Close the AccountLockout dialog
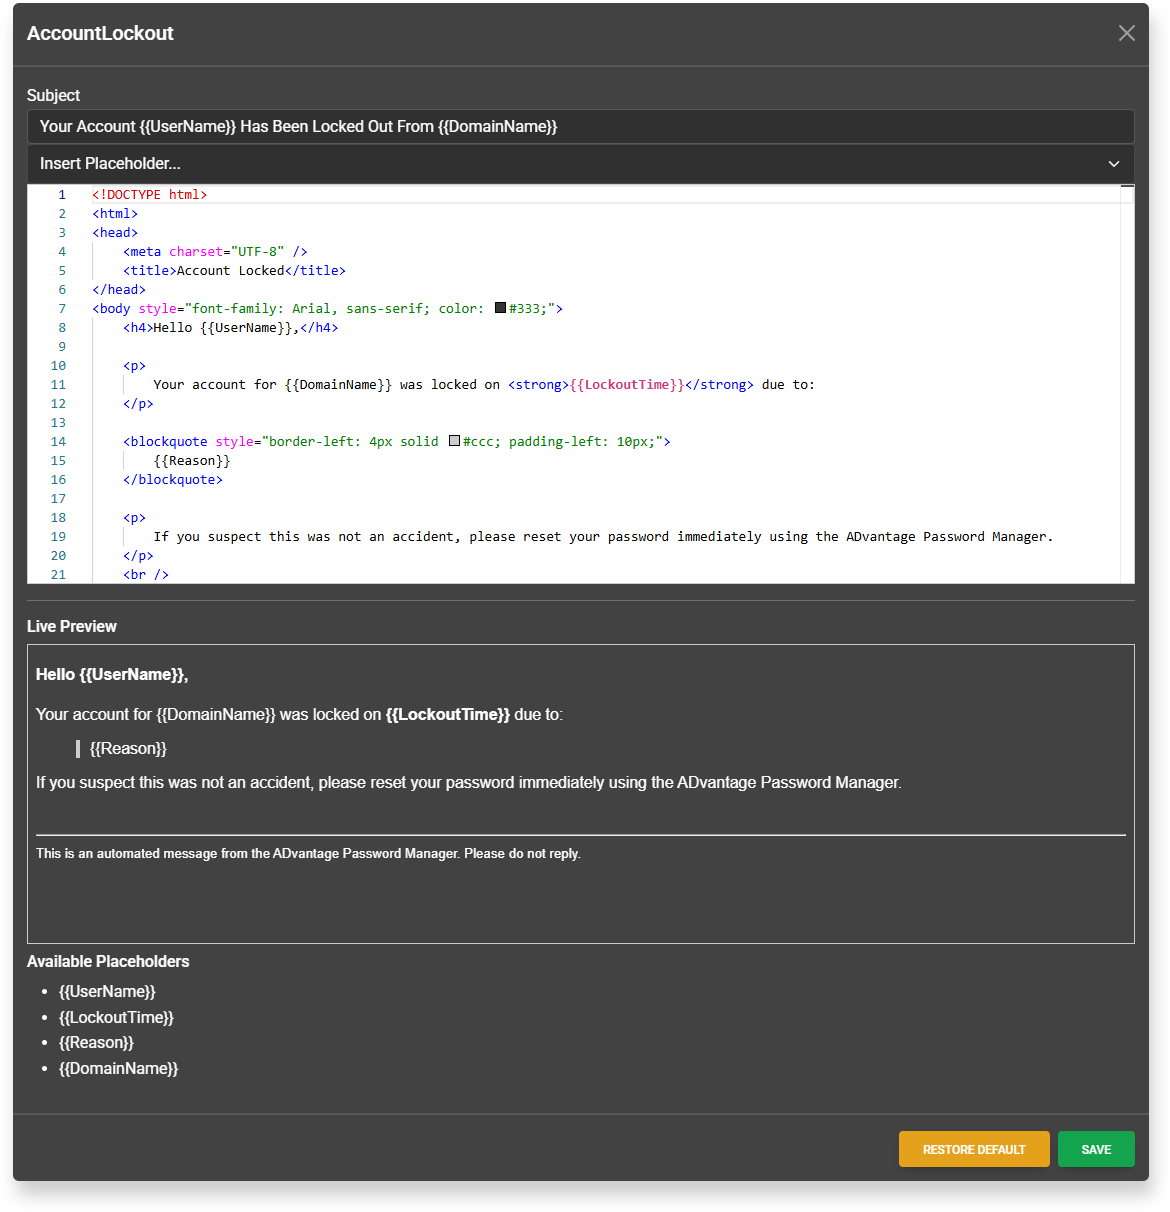This screenshot has height=1212, width=1170. (1126, 33)
